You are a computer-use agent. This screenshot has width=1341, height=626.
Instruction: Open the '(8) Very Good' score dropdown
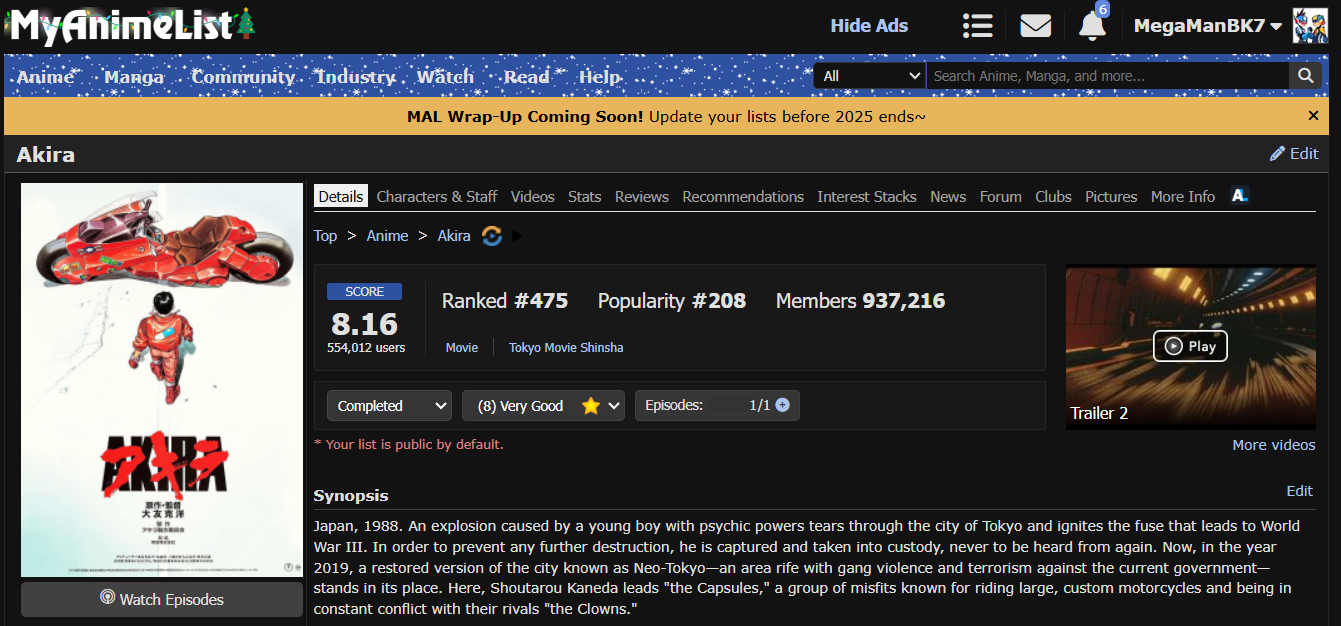click(x=543, y=405)
